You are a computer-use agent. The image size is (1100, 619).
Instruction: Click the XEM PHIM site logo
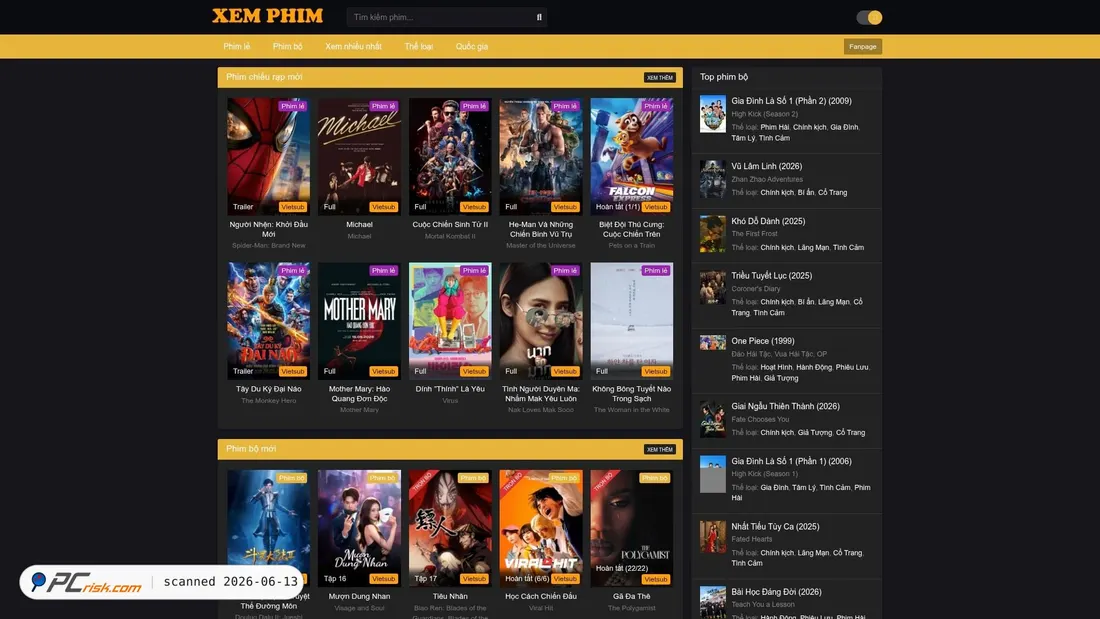[267, 16]
